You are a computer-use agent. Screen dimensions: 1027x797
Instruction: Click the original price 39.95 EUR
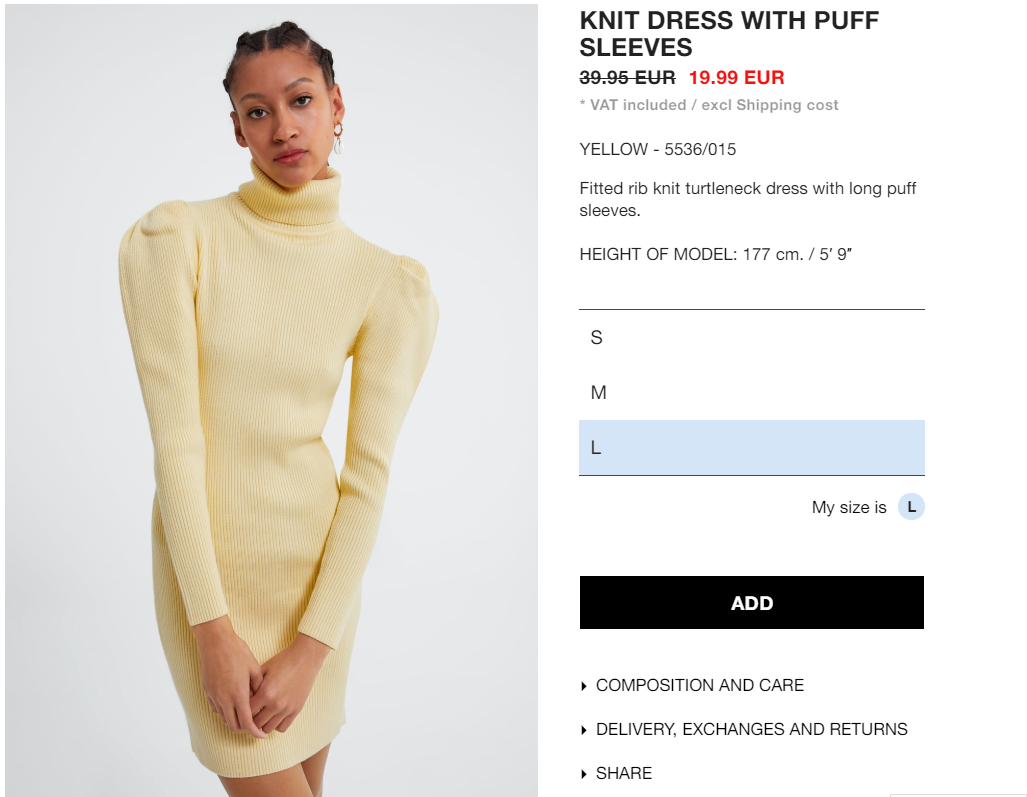(x=627, y=77)
